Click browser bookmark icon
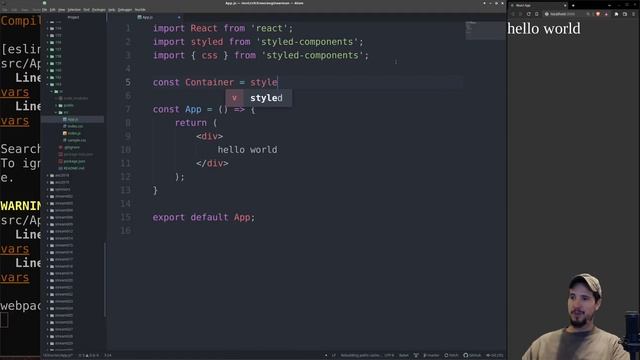 (x=537, y=14)
